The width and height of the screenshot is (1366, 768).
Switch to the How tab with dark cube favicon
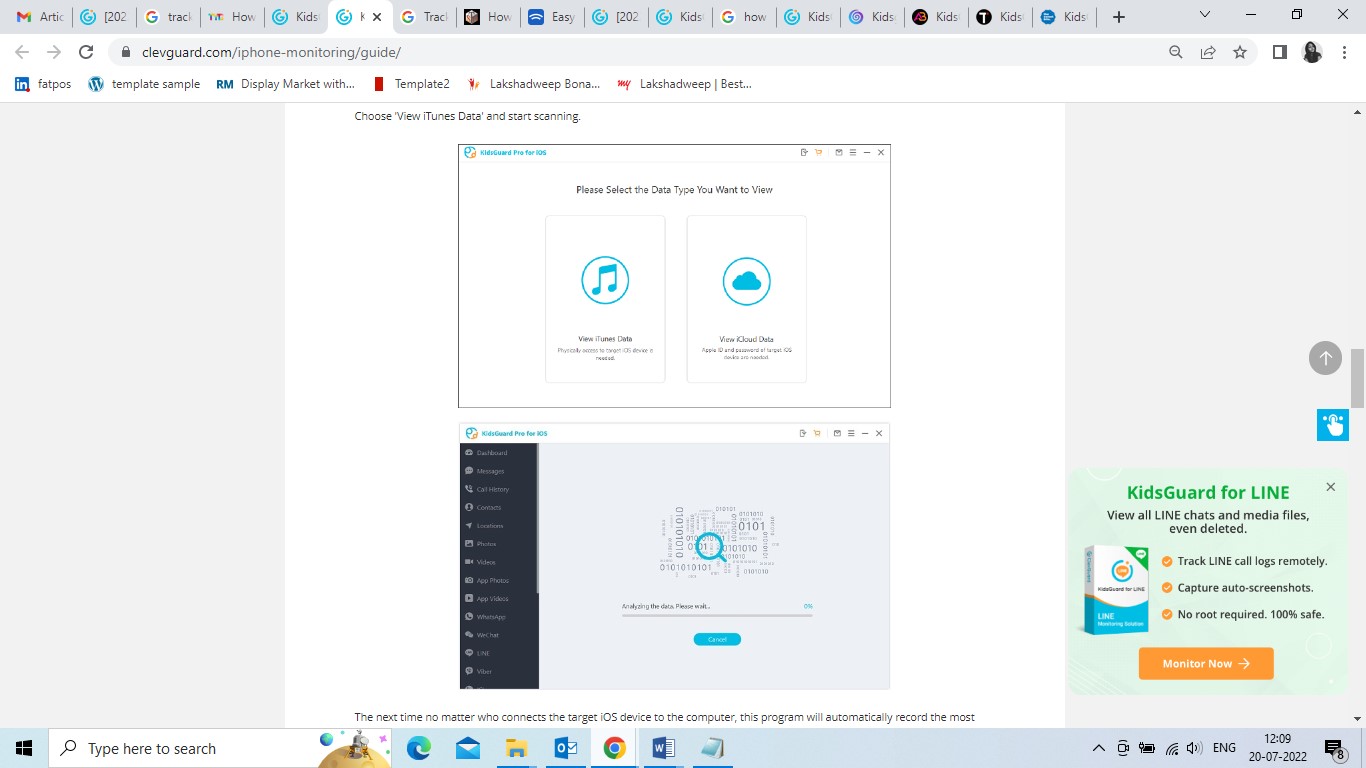488,17
